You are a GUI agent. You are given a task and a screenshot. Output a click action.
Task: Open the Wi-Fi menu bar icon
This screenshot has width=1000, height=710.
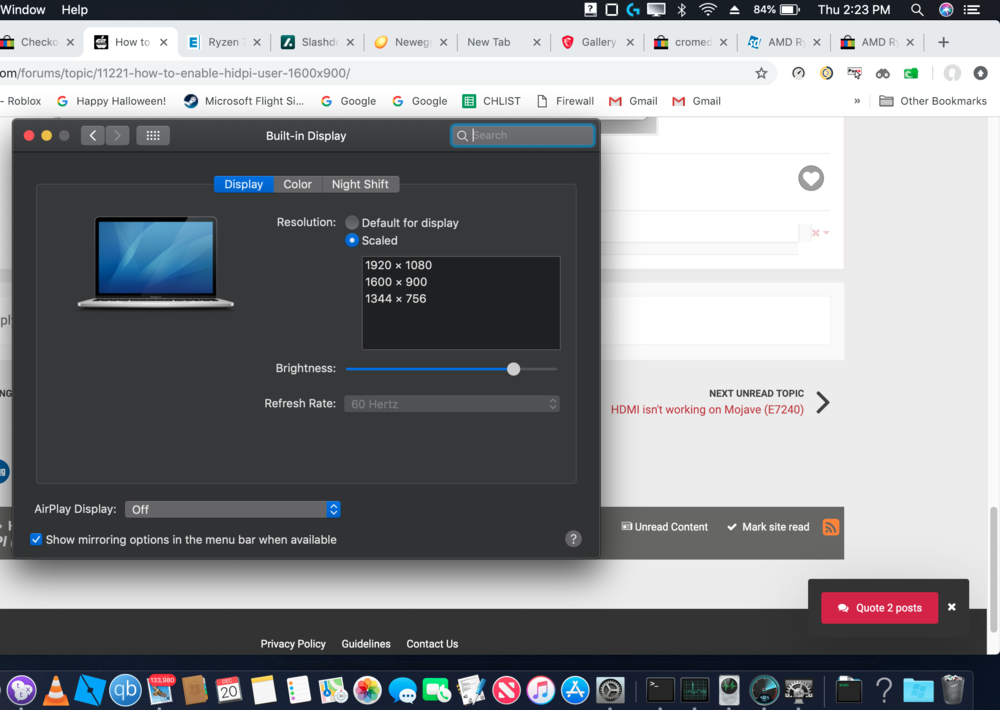pos(708,10)
